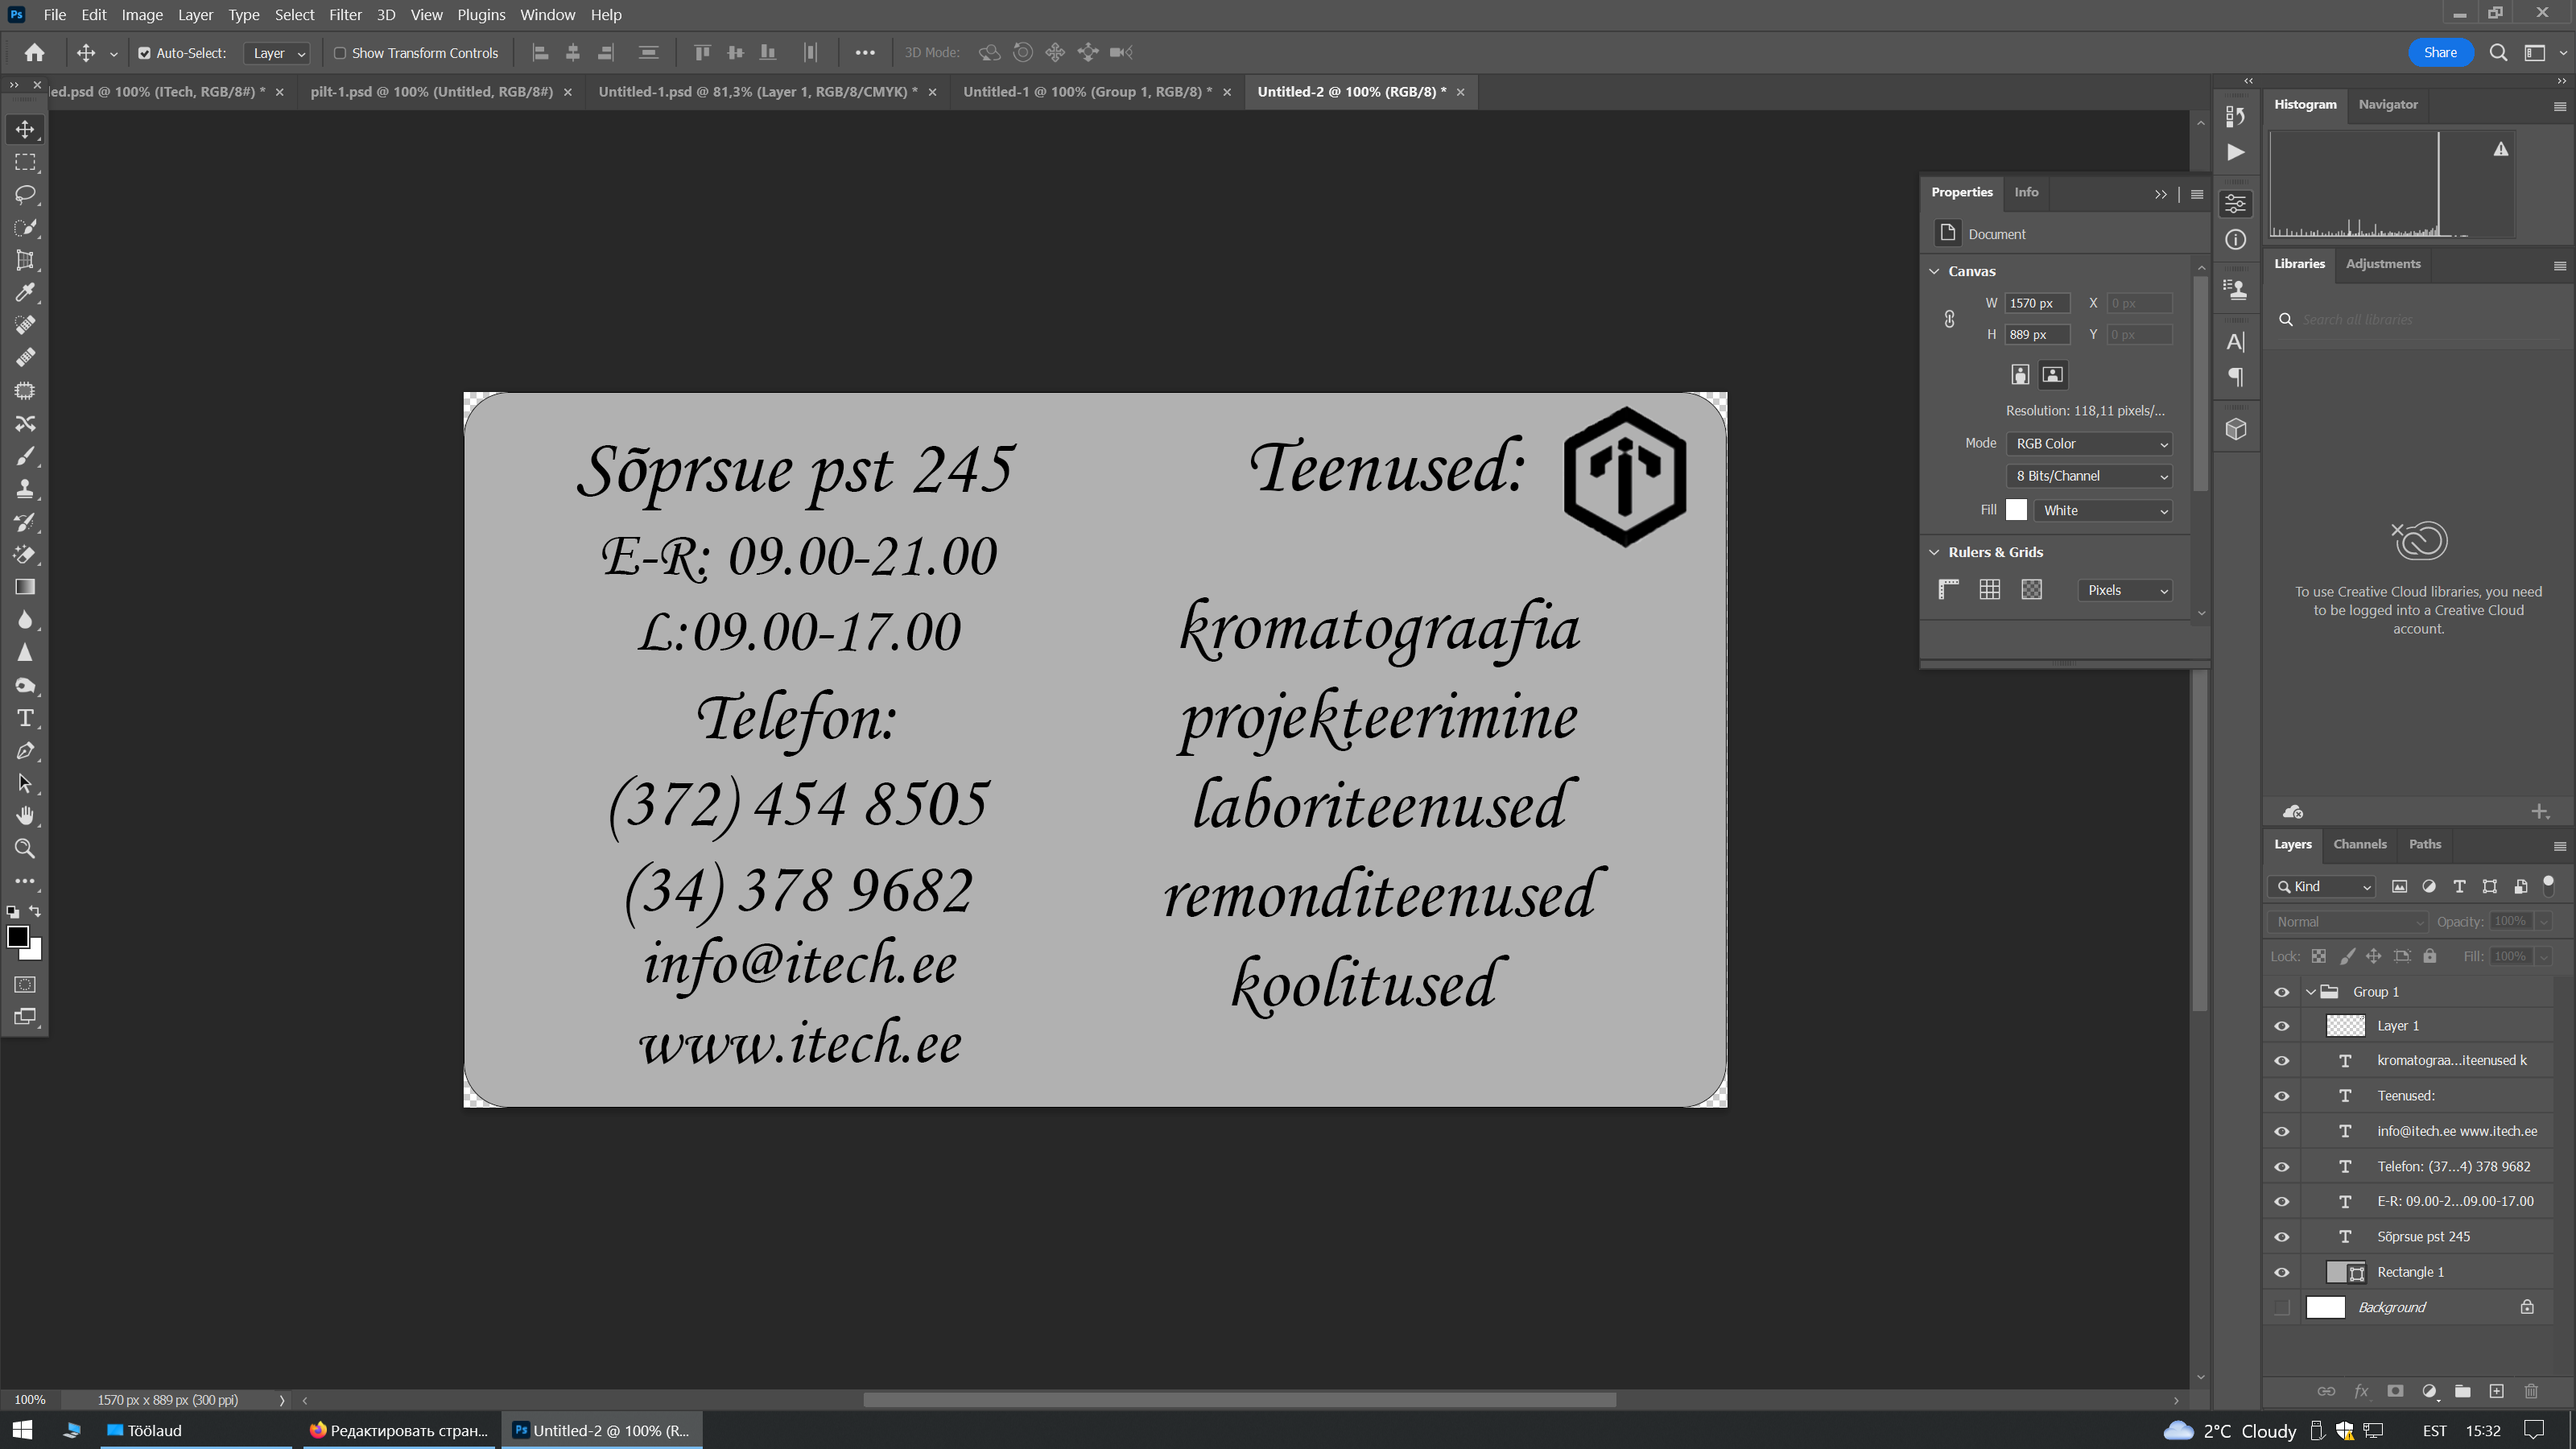The height and width of the screenshot is (1449, 2576).
Task: Switch to the Adjustments tab
Action: 2382,264
